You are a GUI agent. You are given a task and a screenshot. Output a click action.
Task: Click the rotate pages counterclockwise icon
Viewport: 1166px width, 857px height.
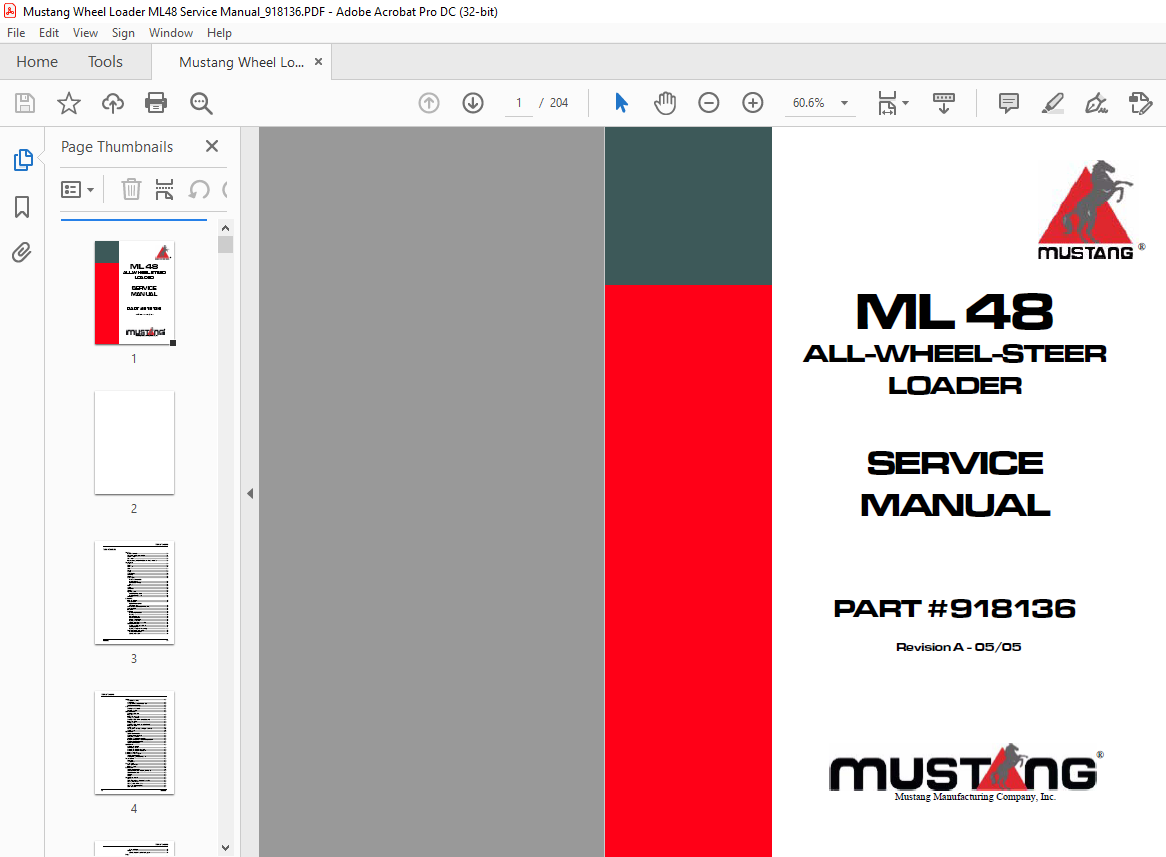199,190
